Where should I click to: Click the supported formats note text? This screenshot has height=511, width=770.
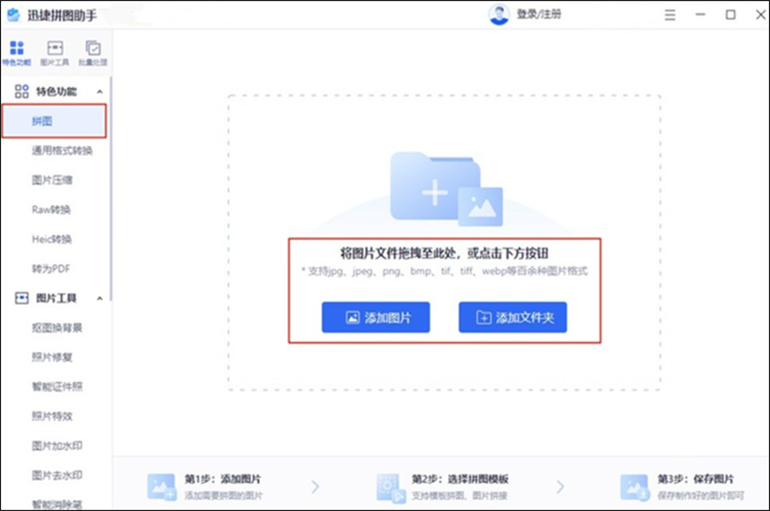[x=444, y=271]
